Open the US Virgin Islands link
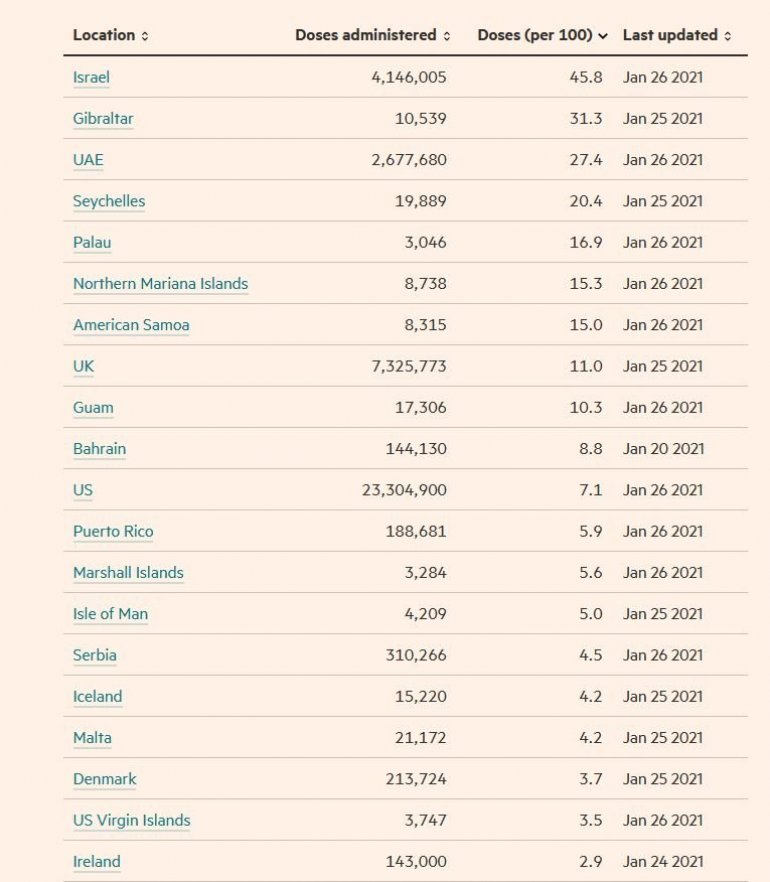This screenshot has width=770, height=882. 131,820
